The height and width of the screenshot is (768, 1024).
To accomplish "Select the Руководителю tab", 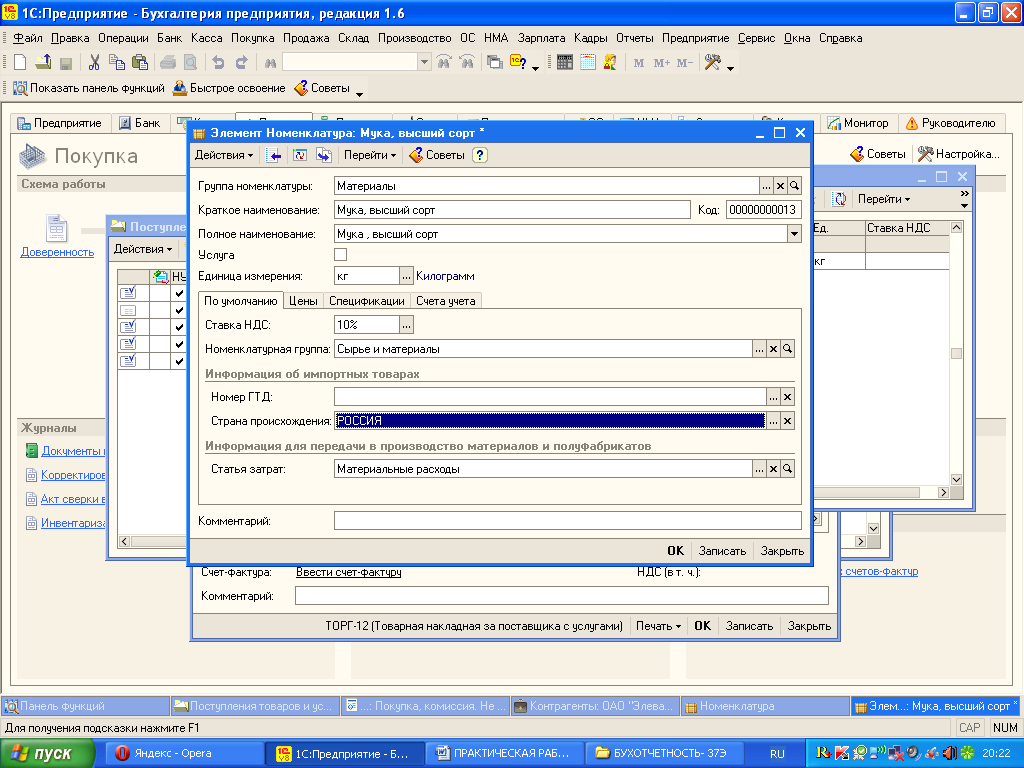I will (x=950, y=123).
